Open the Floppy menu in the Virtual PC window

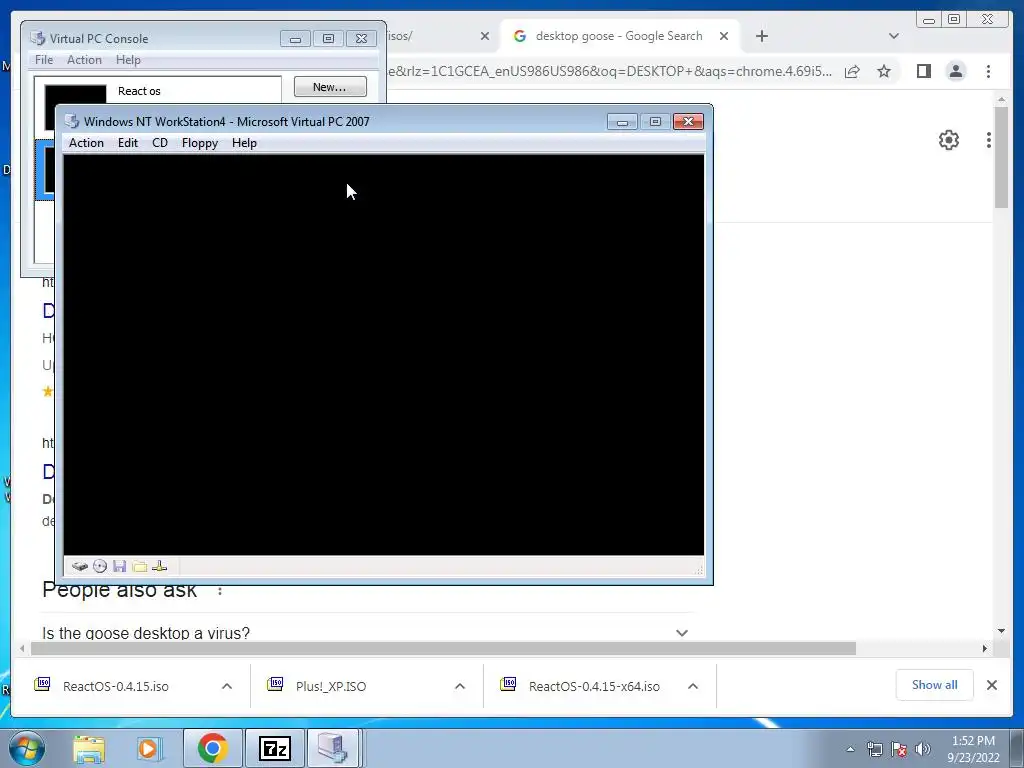coord(200,143)
